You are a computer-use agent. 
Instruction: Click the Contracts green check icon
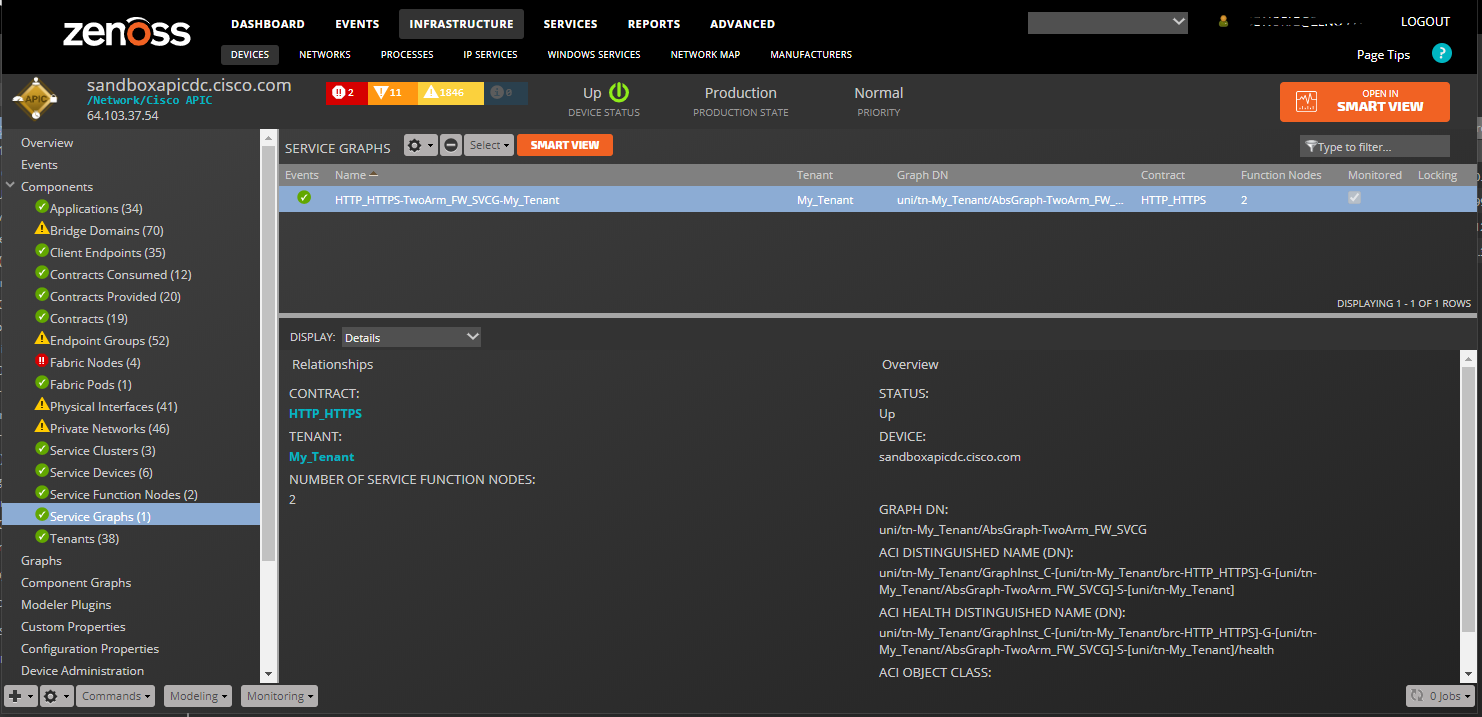42,317
